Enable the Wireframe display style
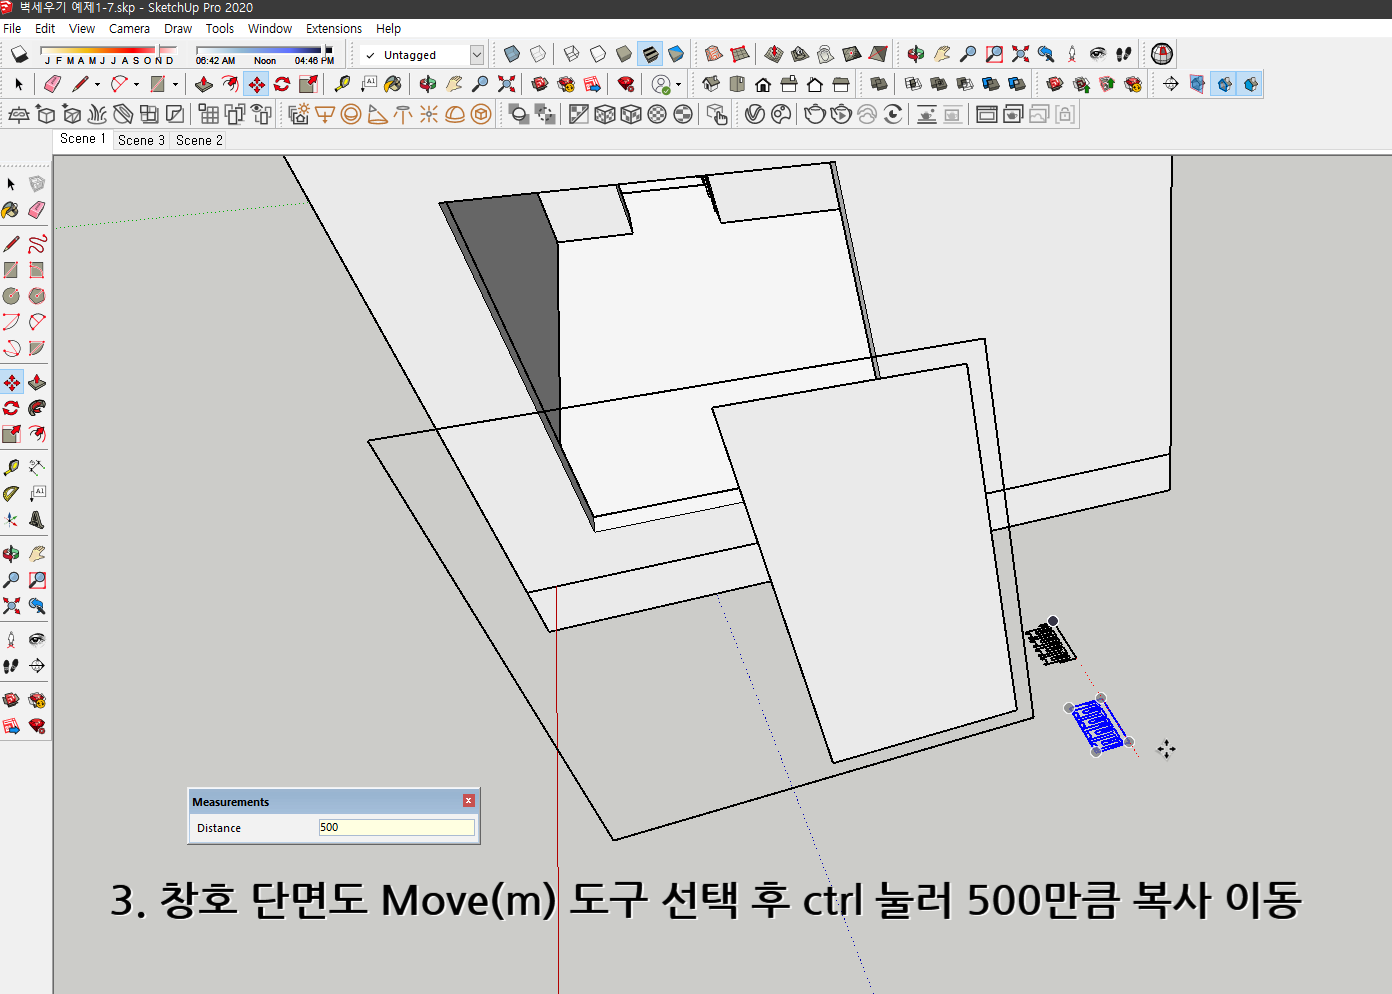The image size is (1392, 994). point(570,54)
